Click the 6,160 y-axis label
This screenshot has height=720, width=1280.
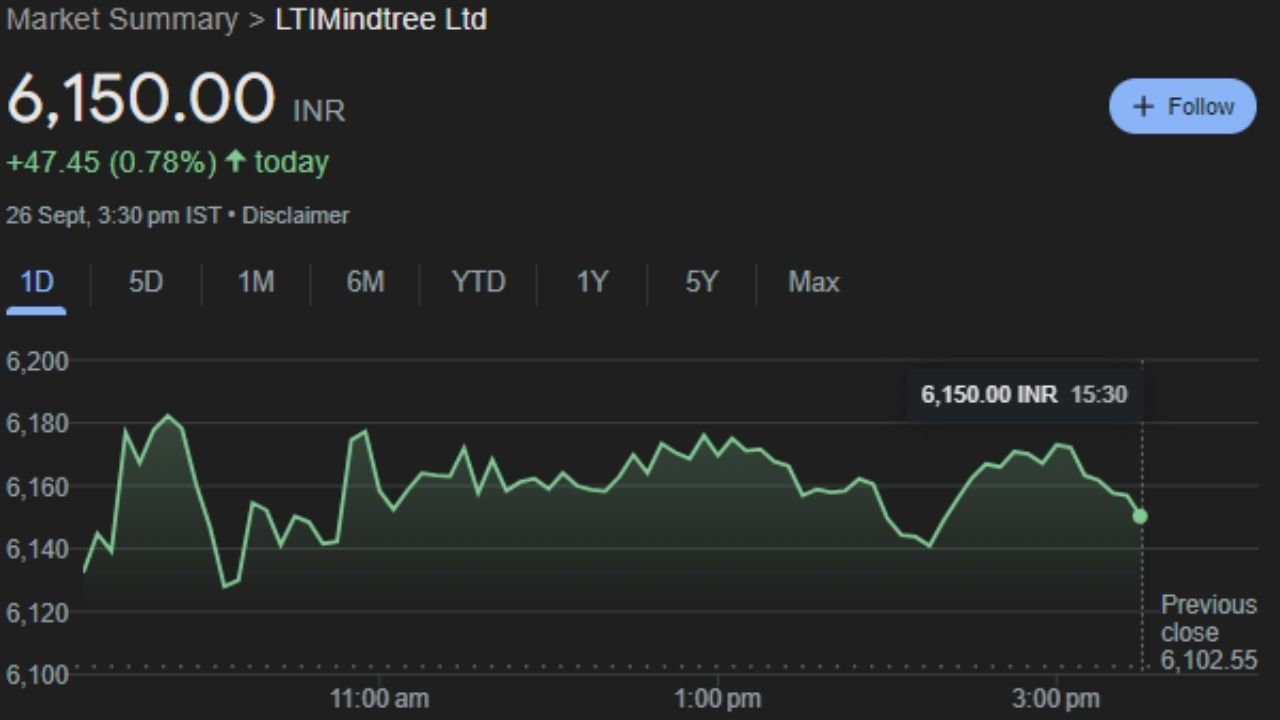pyautogui.click(x=37, y=487)
